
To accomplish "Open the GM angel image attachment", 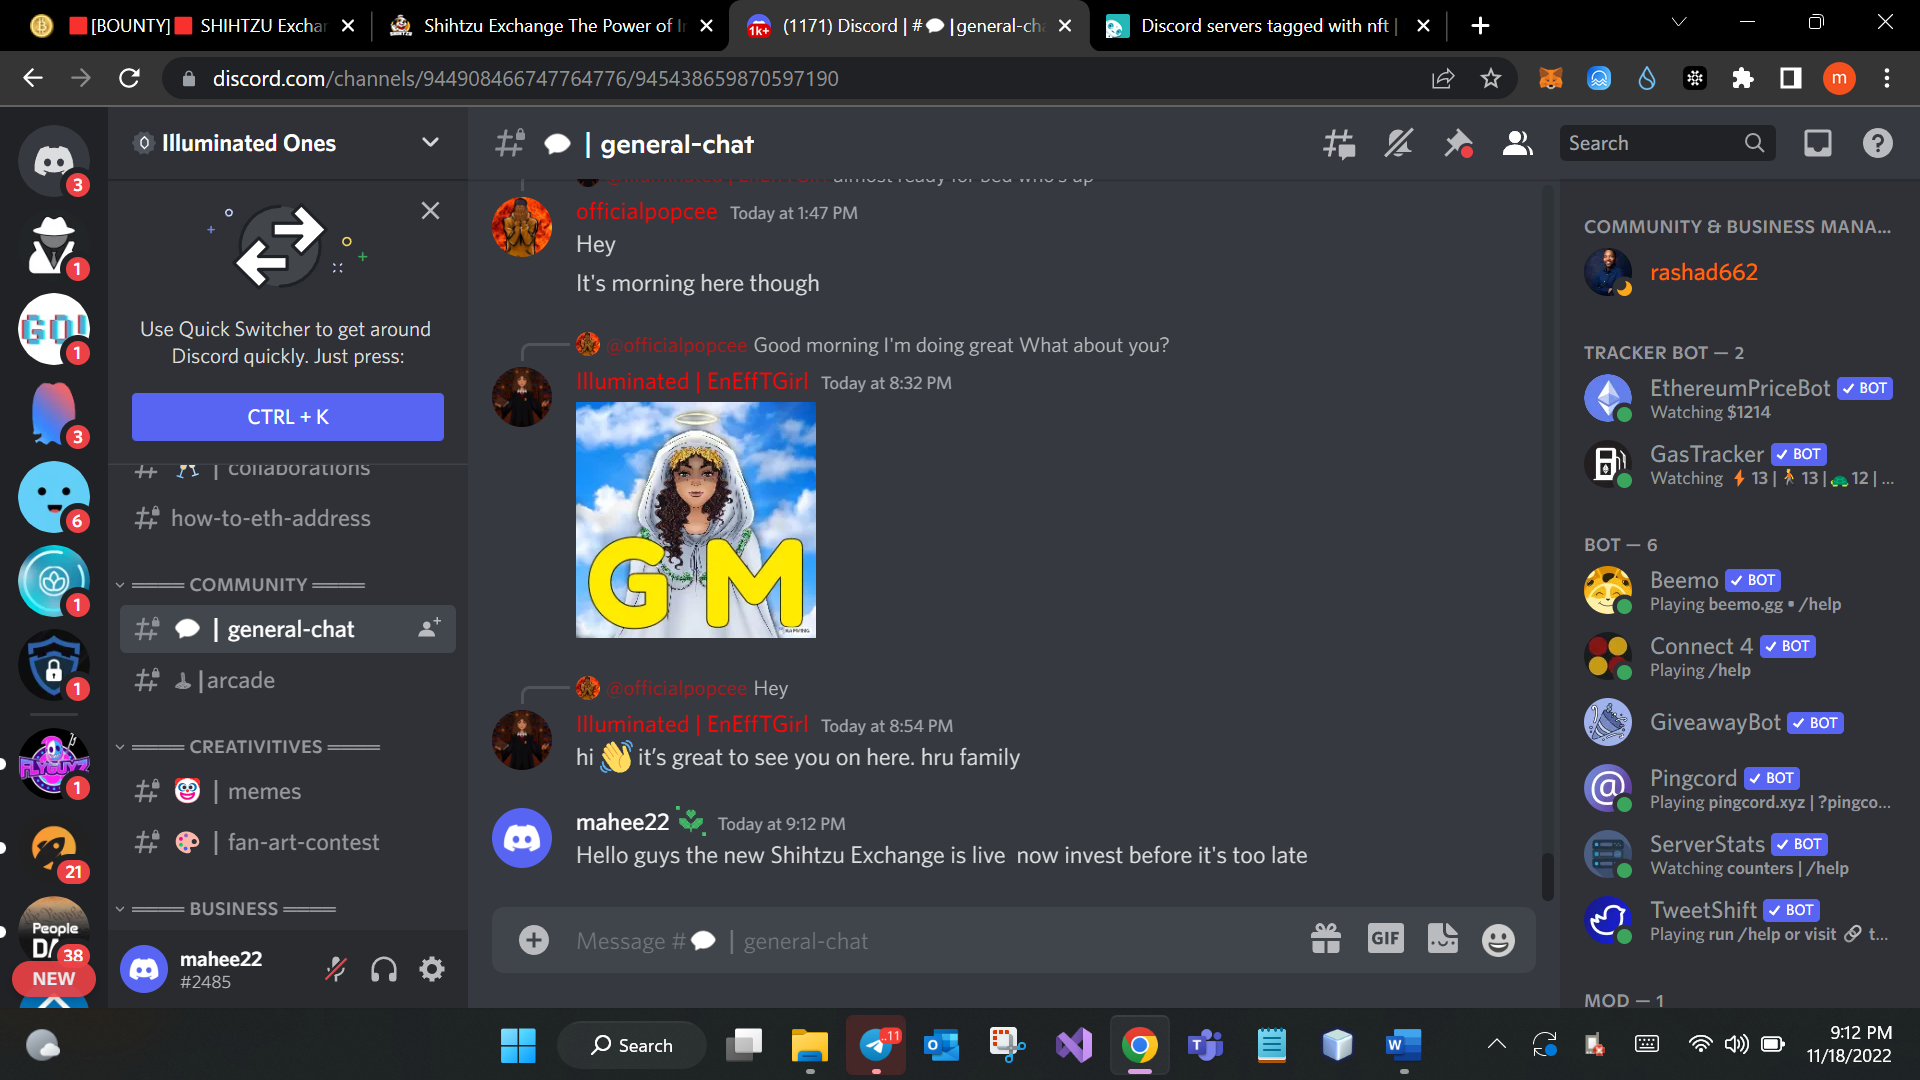I will click(x=696, y=520).
